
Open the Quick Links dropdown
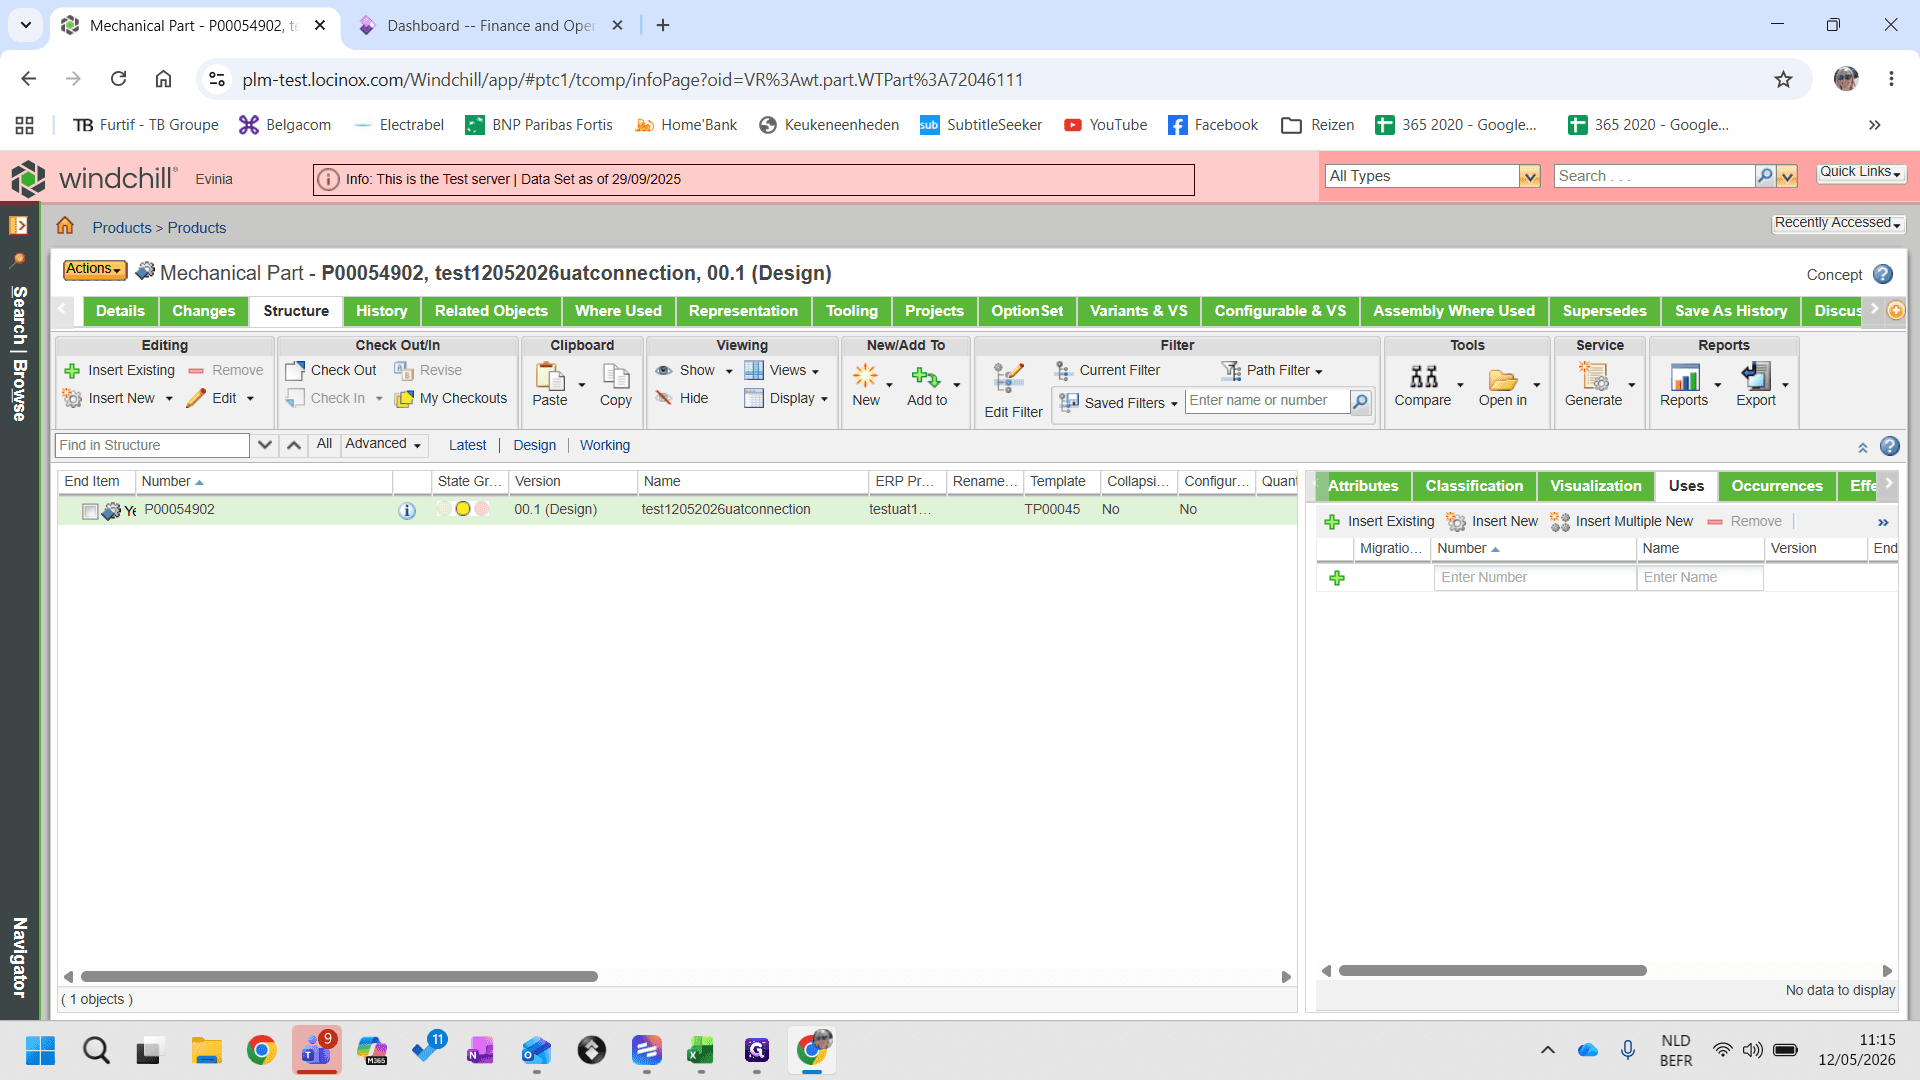(x=1860, y=172)
